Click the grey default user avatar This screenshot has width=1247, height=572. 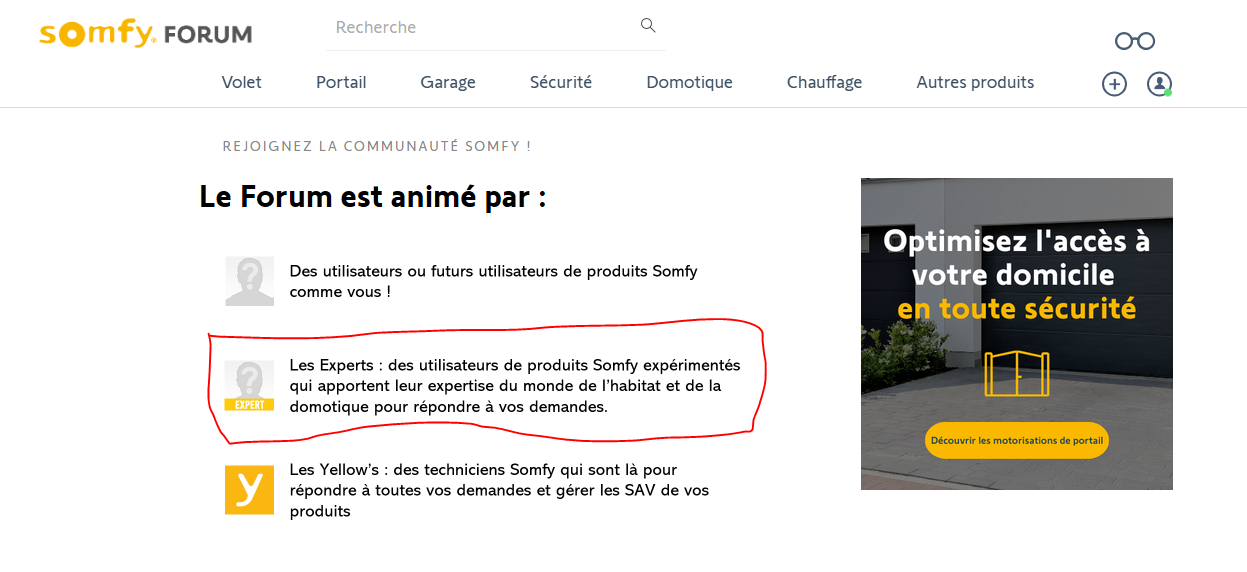(x=249, y=281)
